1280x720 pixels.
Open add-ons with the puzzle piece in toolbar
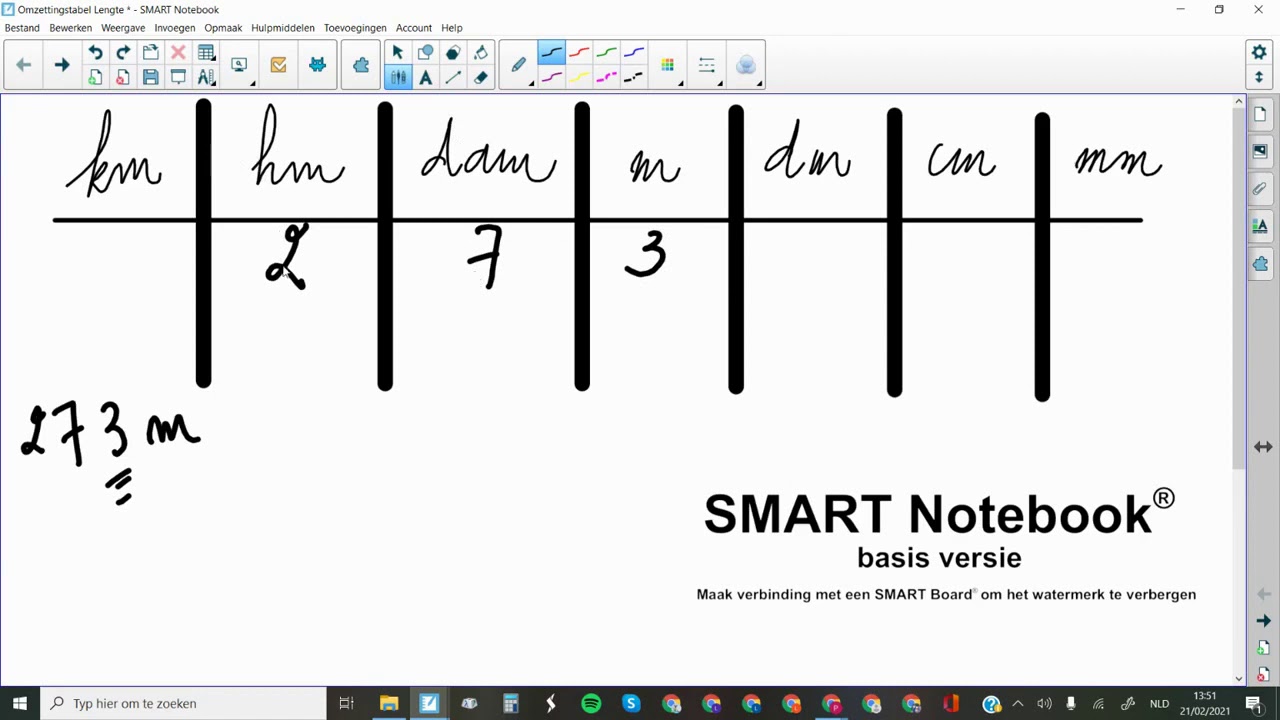coord(361,65)
